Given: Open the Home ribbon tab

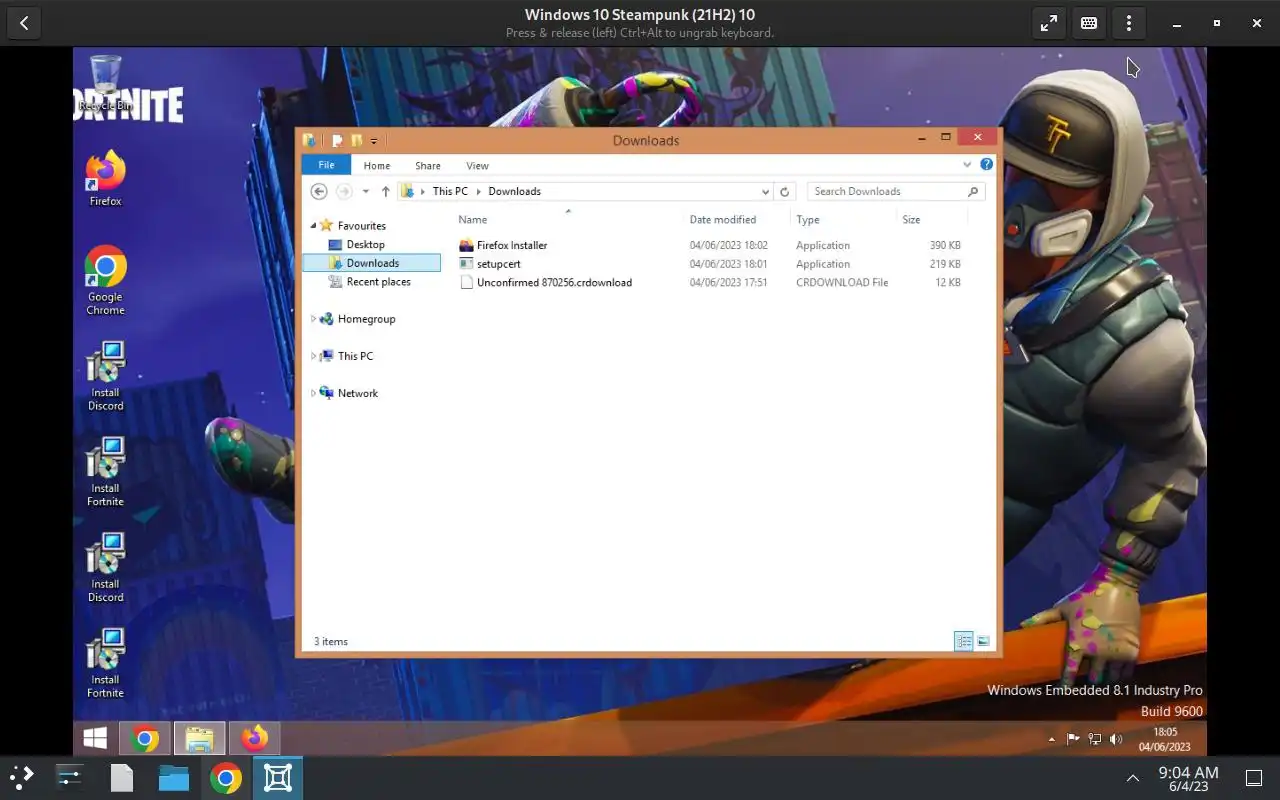Looking at the screenshot, I should pos(377,165).
